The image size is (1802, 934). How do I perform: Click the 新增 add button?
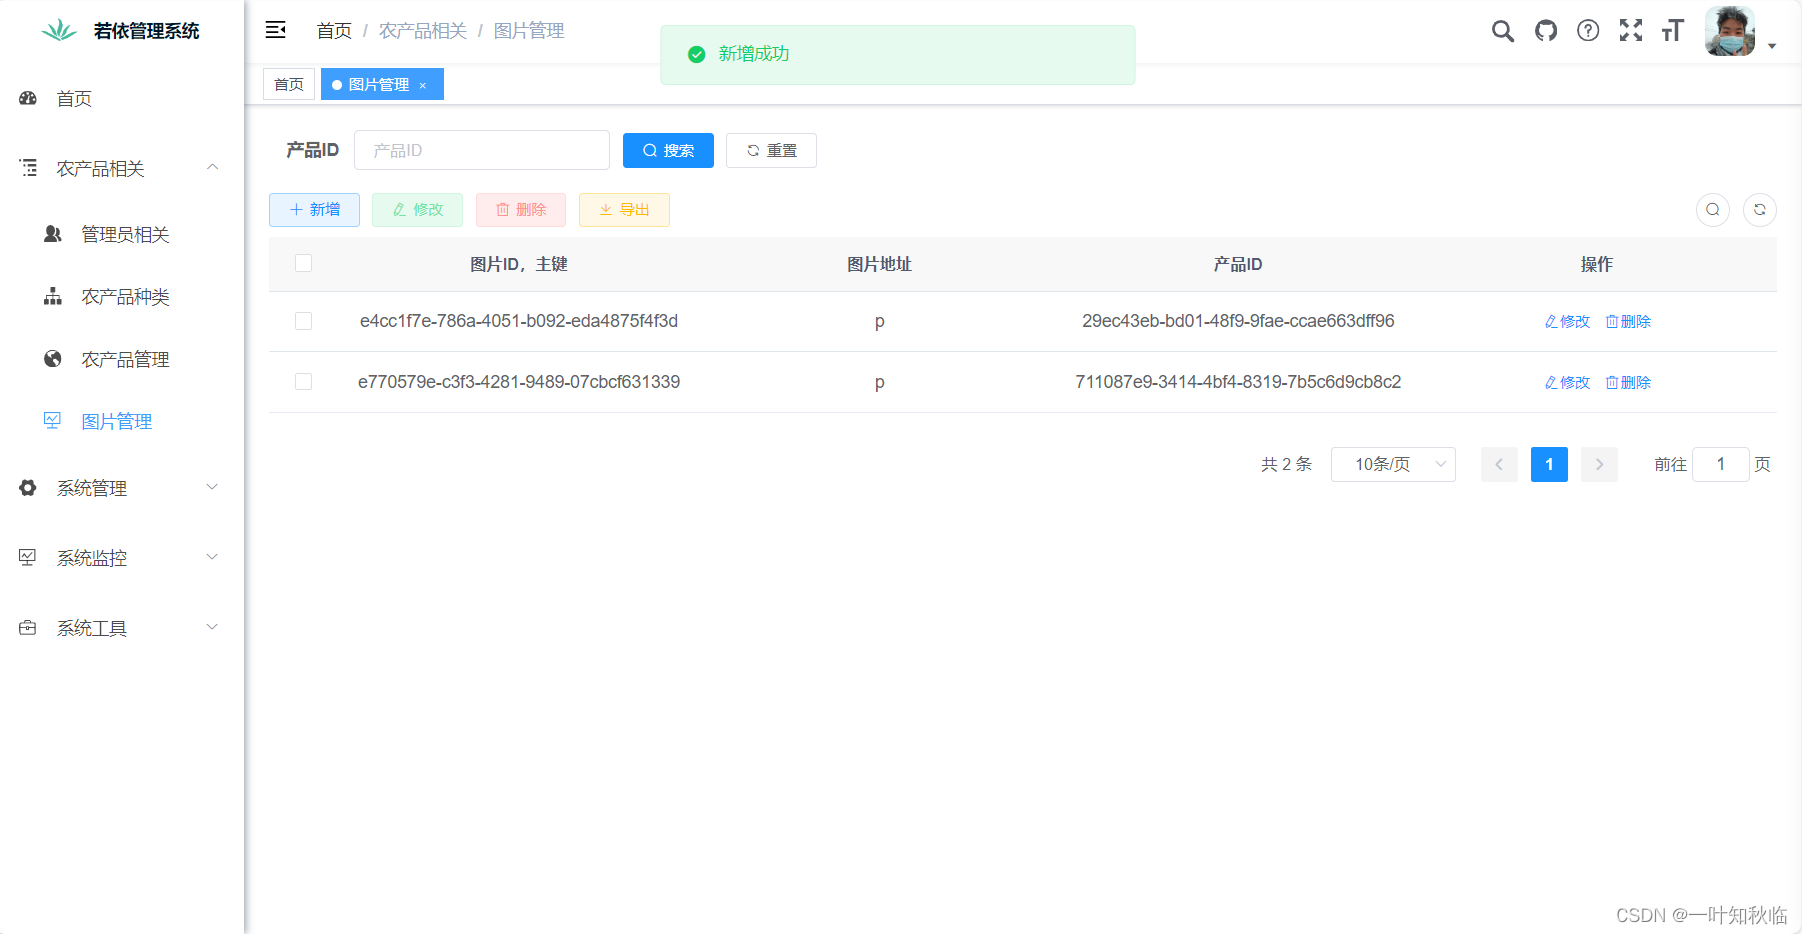(x=314, y=210)
